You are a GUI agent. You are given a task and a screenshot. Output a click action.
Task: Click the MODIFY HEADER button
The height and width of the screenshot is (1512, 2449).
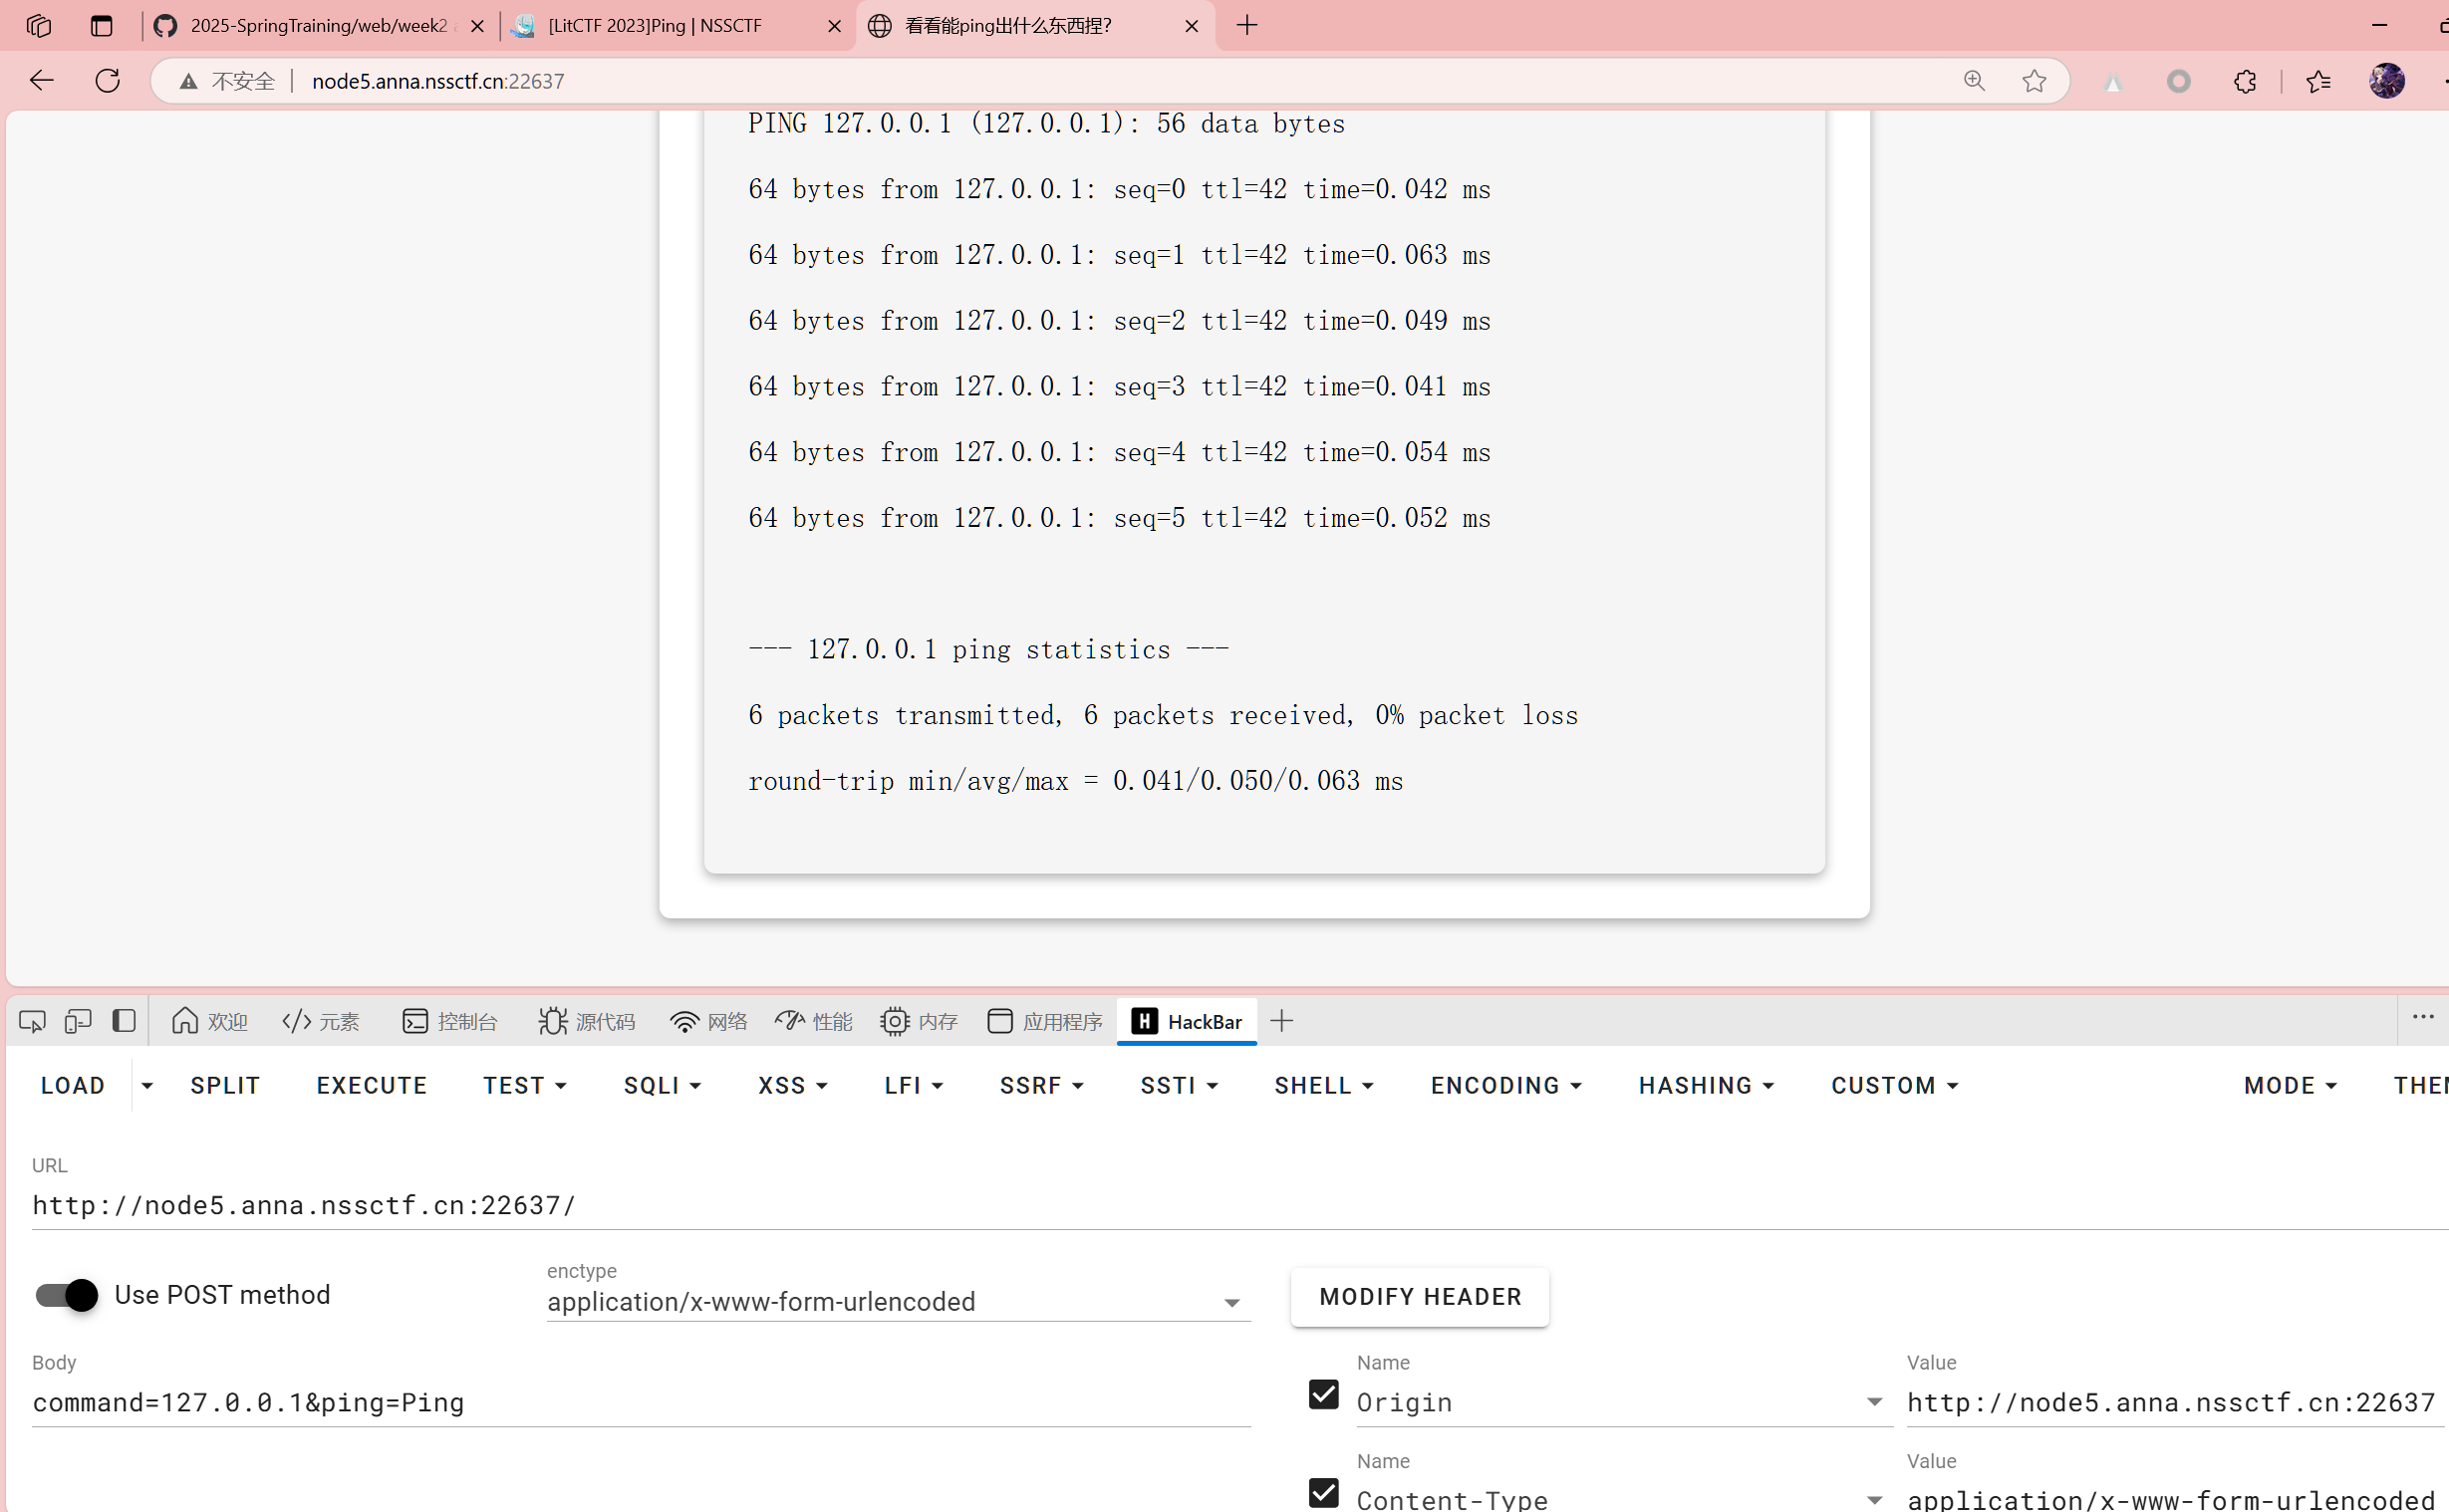click(x=1419, y=1297)
